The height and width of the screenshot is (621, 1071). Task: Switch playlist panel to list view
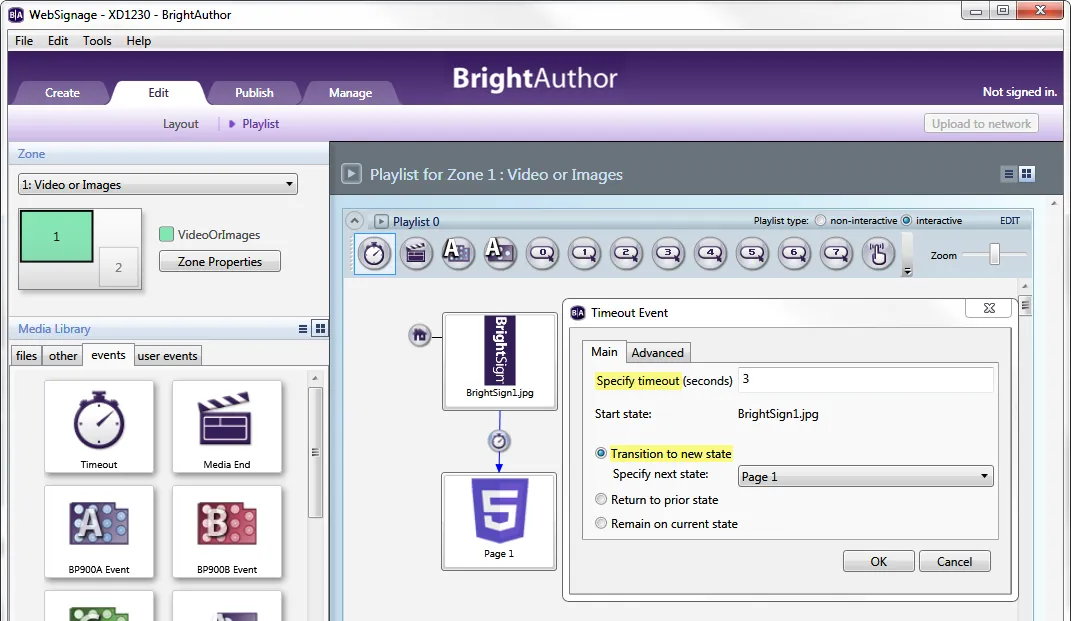(1008, 174)
